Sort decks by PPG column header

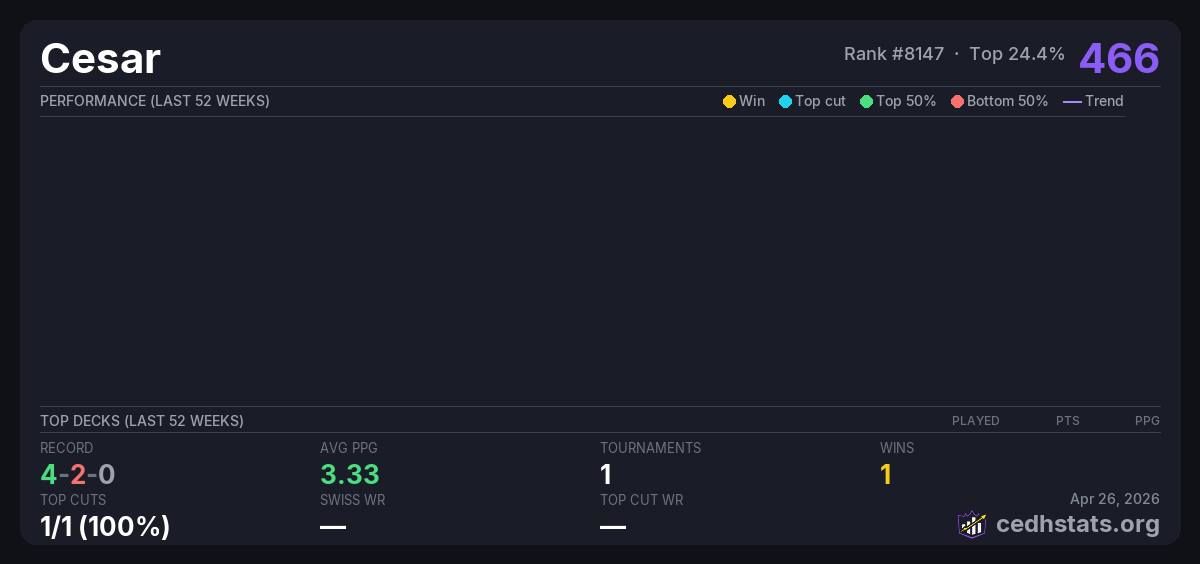click(1147, 421)
